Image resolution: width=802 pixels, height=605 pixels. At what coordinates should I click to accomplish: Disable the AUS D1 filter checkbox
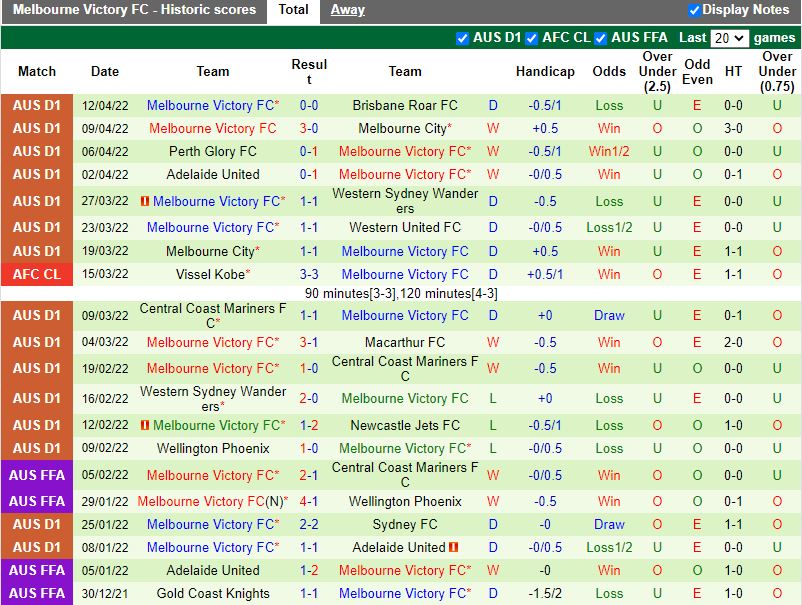click(461, 38)
